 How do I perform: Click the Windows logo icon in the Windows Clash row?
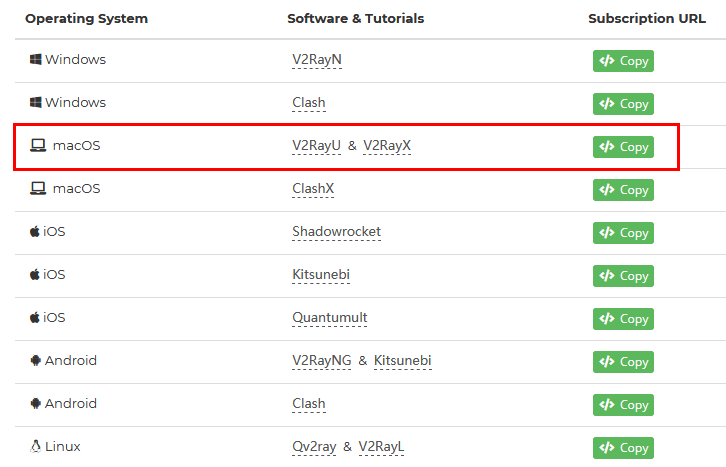tap(35, 103)
